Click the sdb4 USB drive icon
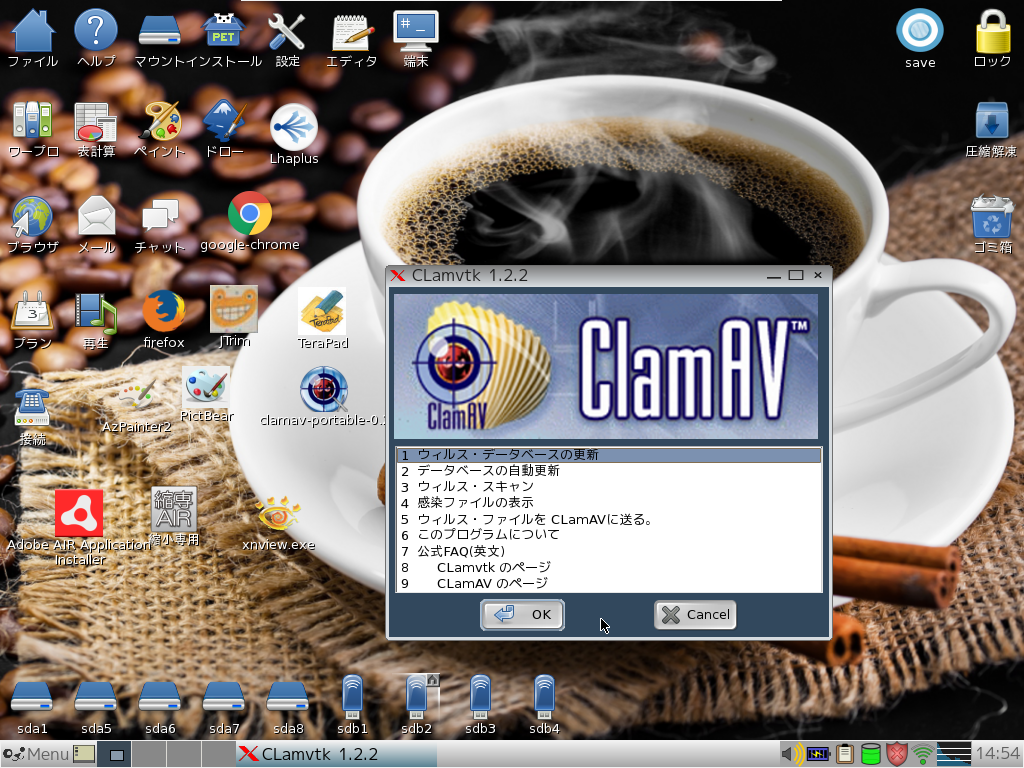Screen dimensions: 1024x768 tap(544, 696)
